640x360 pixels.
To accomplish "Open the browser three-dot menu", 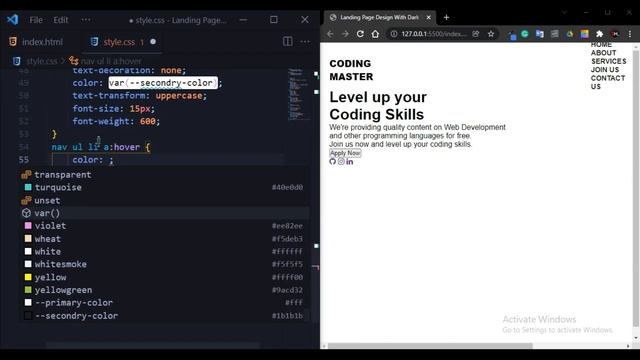I will pos(630,34).
